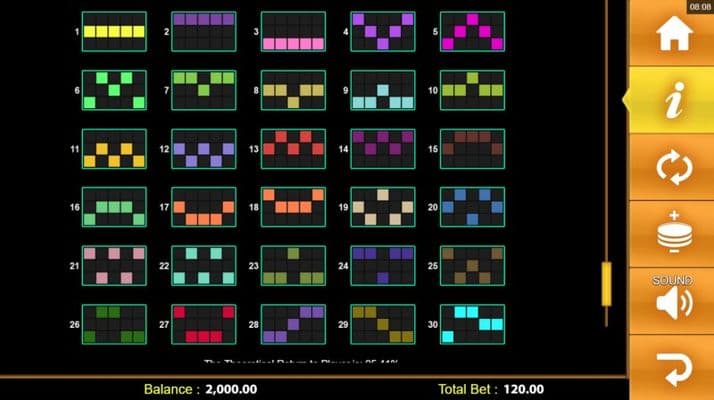Select payline 30 cyan diagram
Image resolution: width=714 pixels, height=400 pixels.
(472, 324)
